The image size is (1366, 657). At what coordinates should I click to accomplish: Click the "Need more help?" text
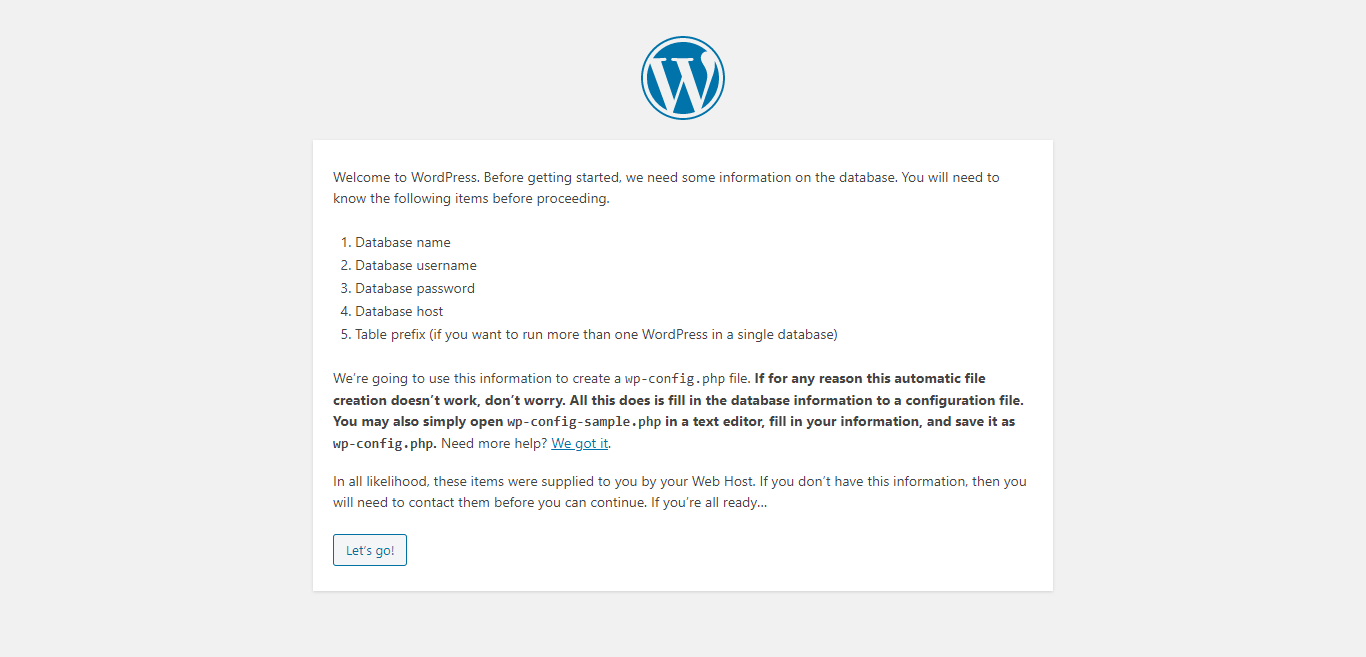tap(494, 443)
